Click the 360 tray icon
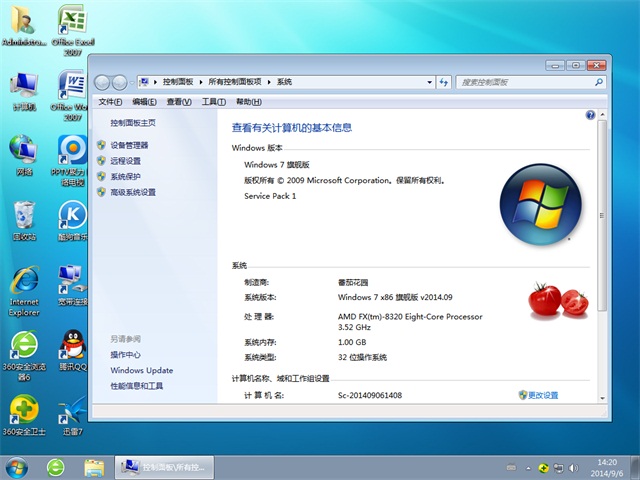The width and height of the screenshot is (640, 480). (543, 468)
